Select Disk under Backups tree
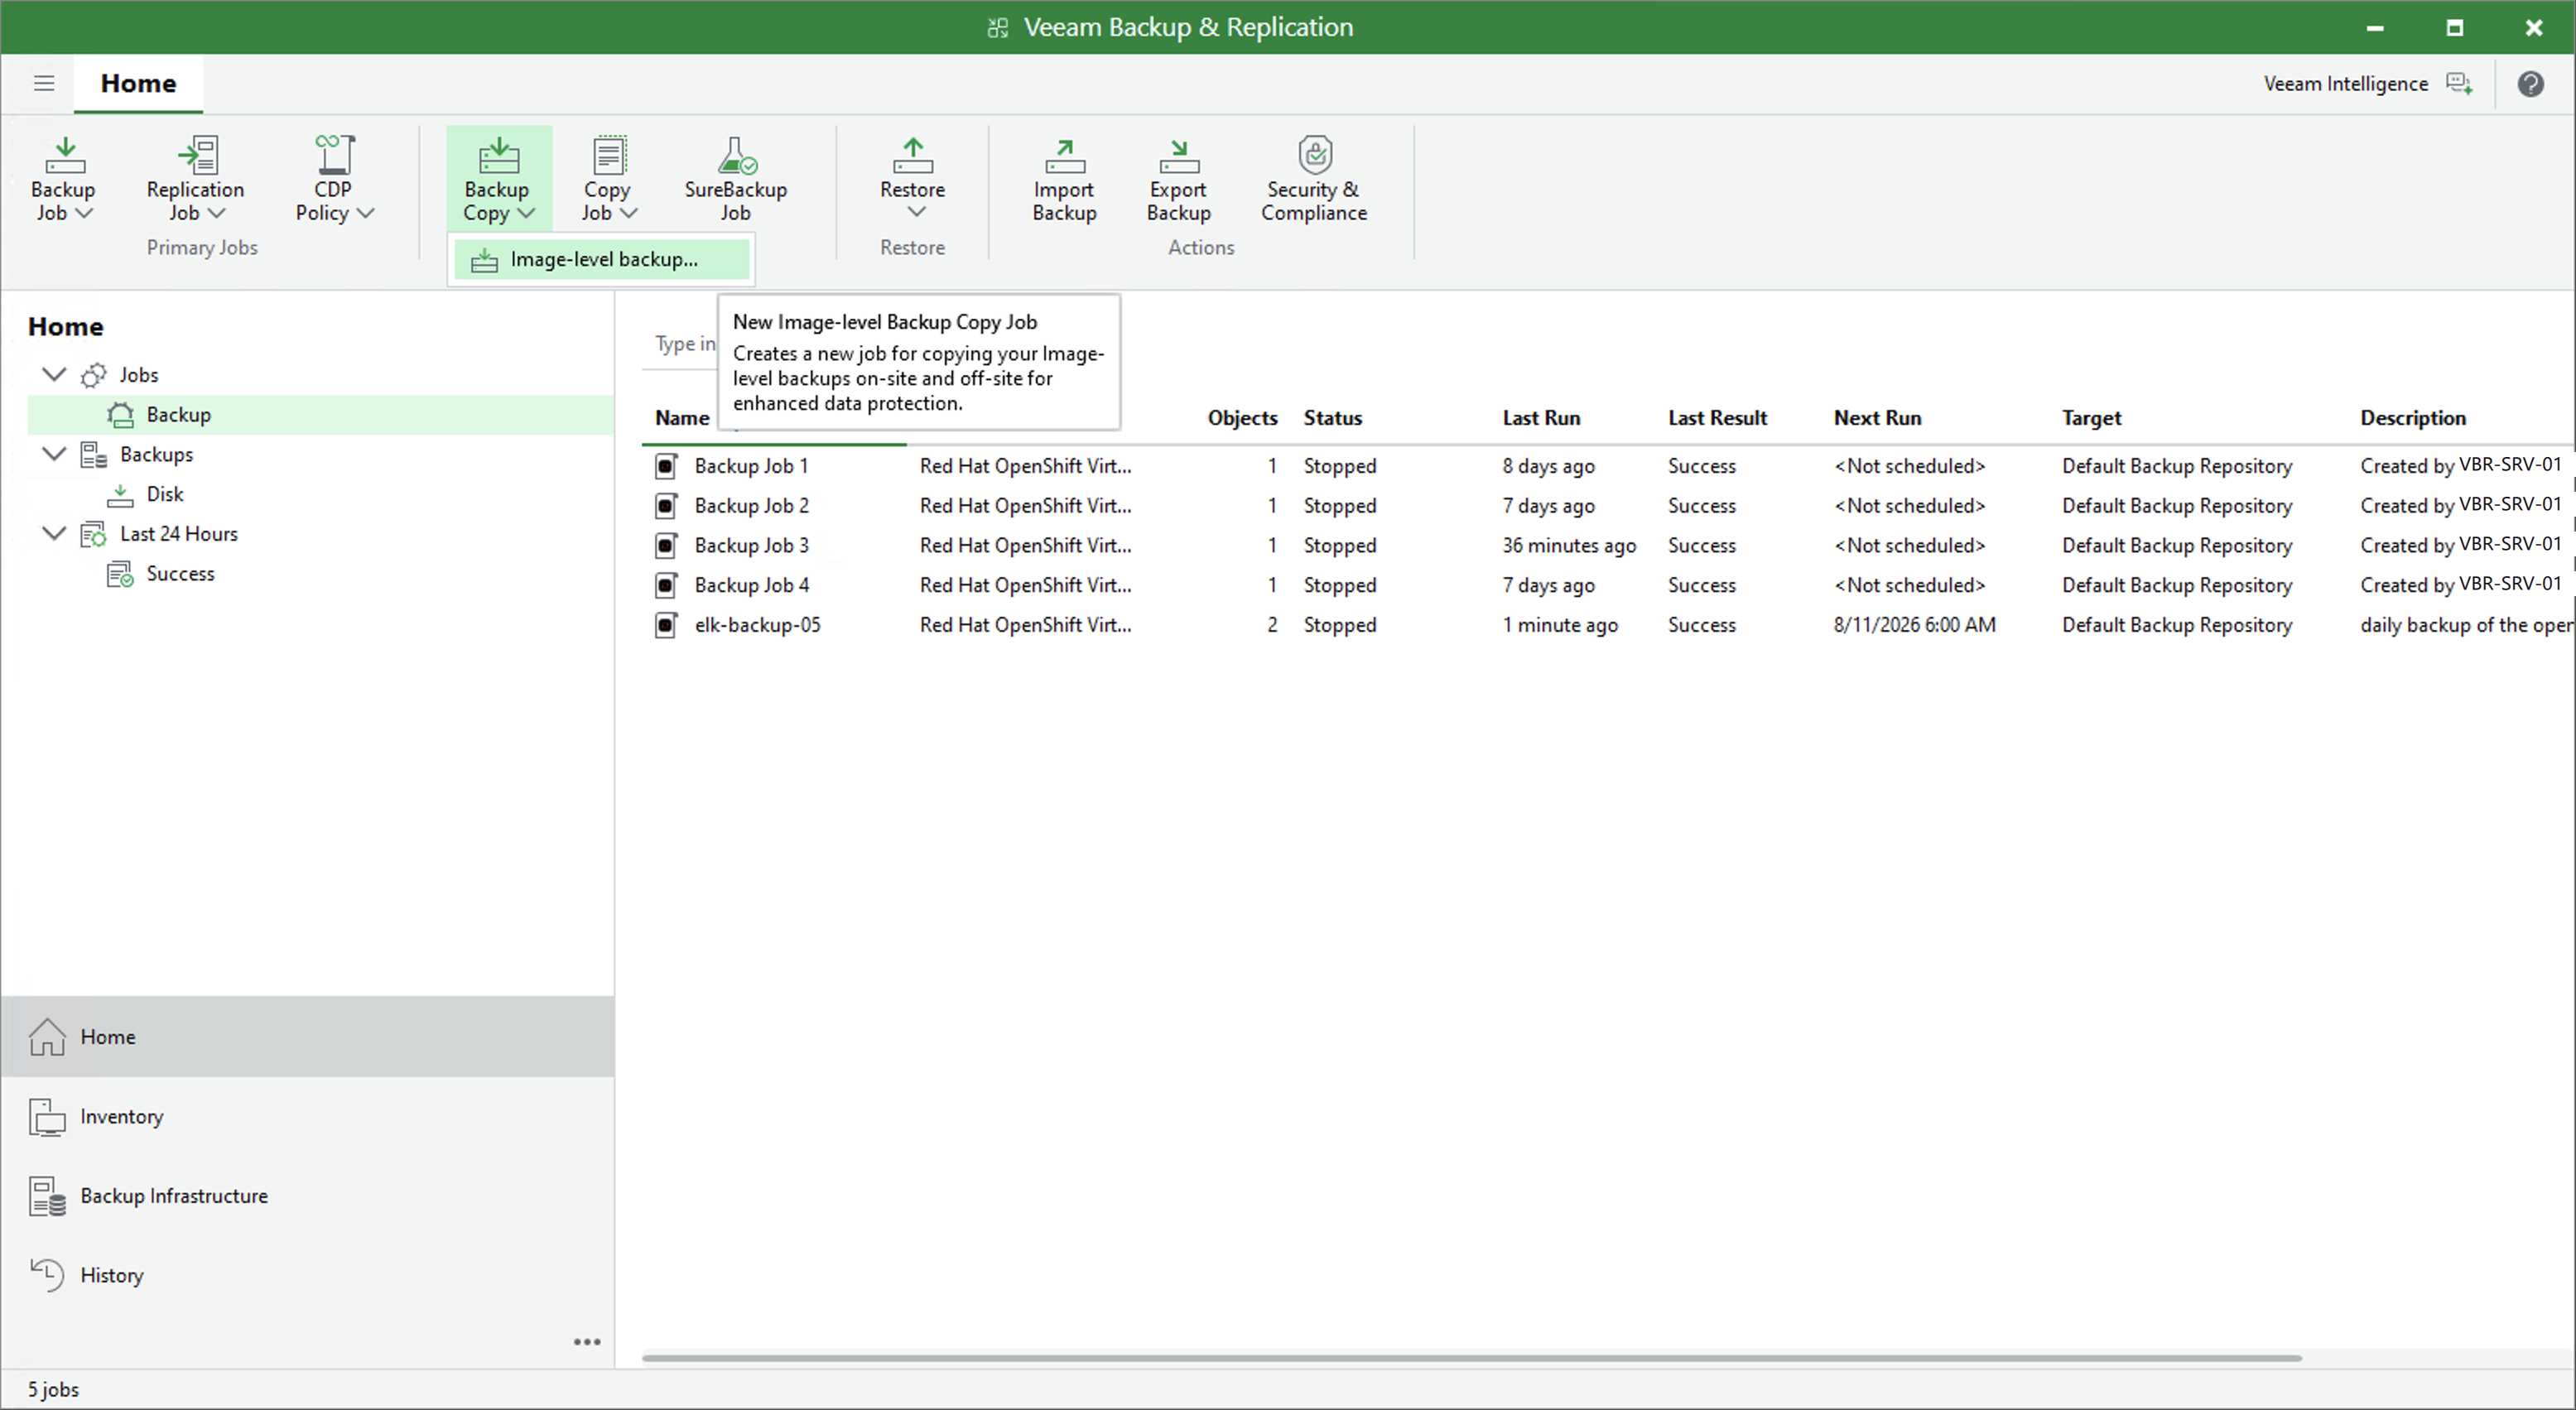This screenshot has height=1410, width=2576. coord(165,494)
